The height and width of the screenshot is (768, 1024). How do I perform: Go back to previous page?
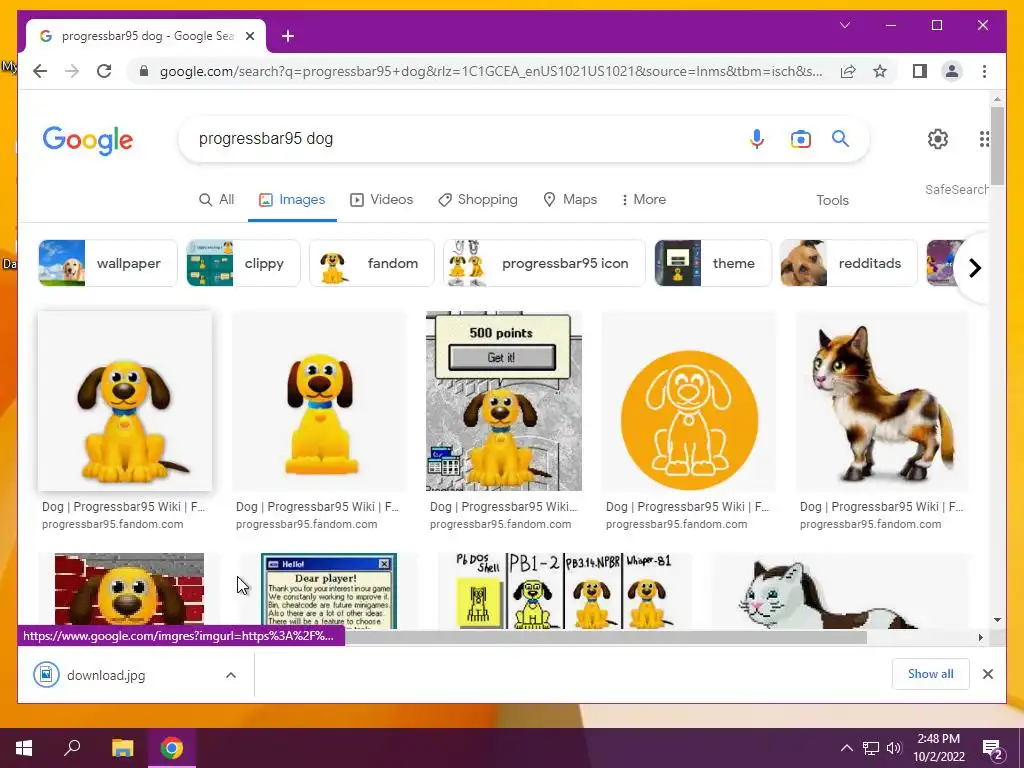[40, 71]
